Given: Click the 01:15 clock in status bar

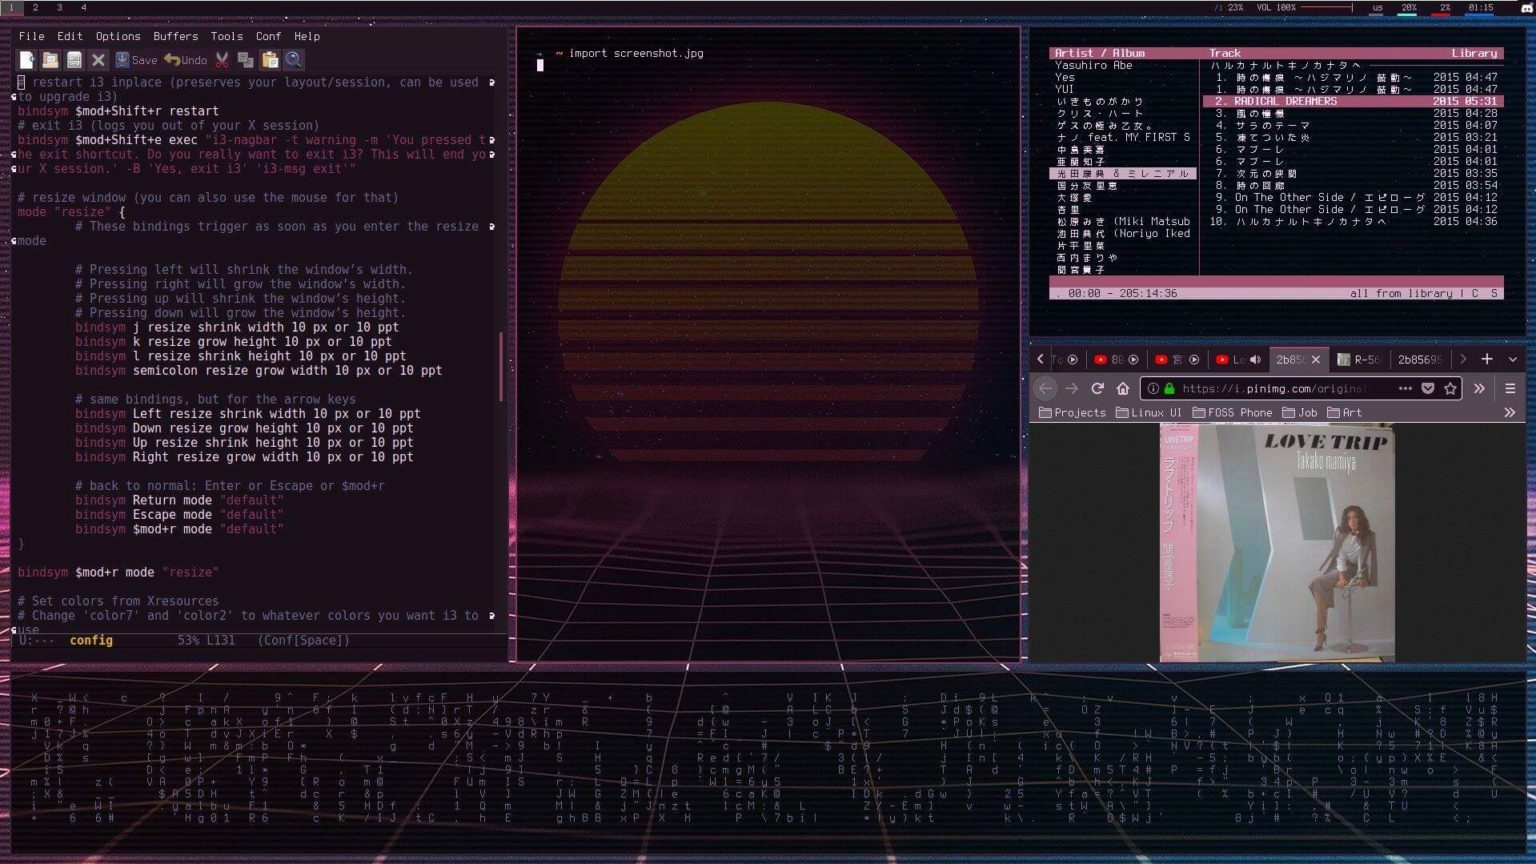Looking at the screenshot, I should (x=1480, y=7).
